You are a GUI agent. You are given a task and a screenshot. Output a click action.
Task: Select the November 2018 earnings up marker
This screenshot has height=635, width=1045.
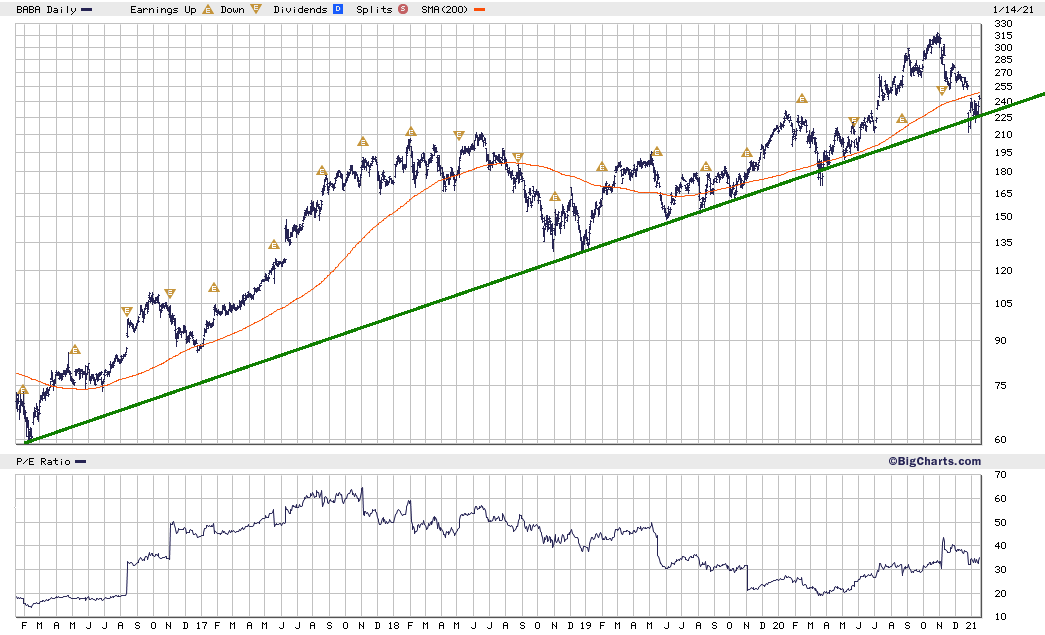tap(554, 197)
